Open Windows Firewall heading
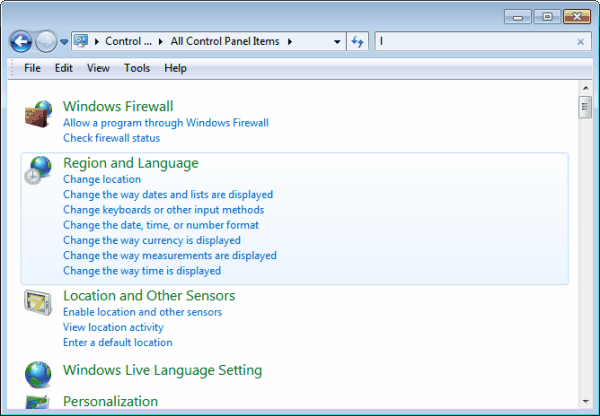600x416 pixels. pos(118,106)
